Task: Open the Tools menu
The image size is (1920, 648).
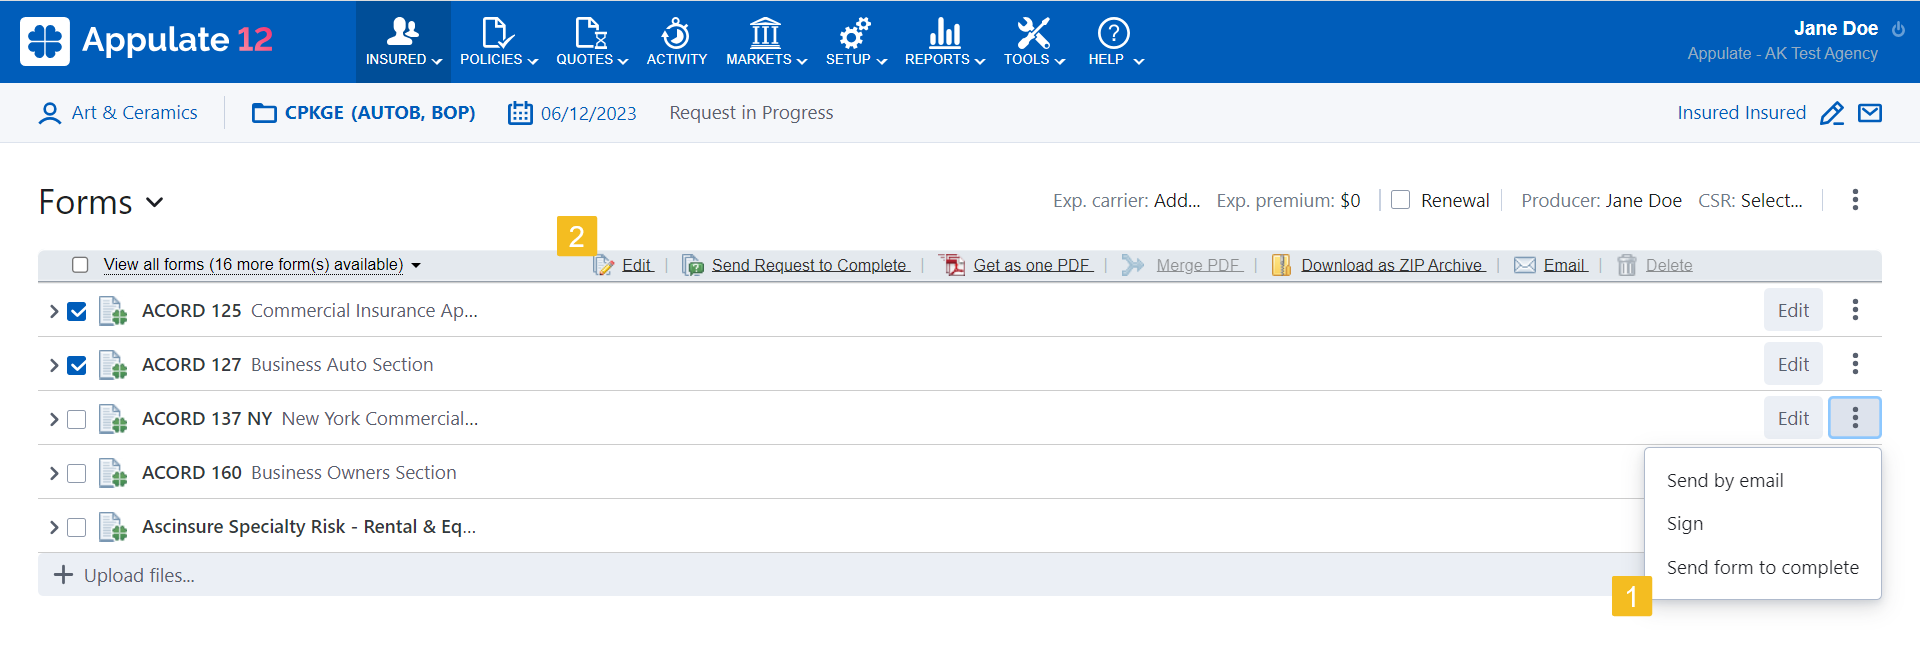Action: click(1034, 42)
